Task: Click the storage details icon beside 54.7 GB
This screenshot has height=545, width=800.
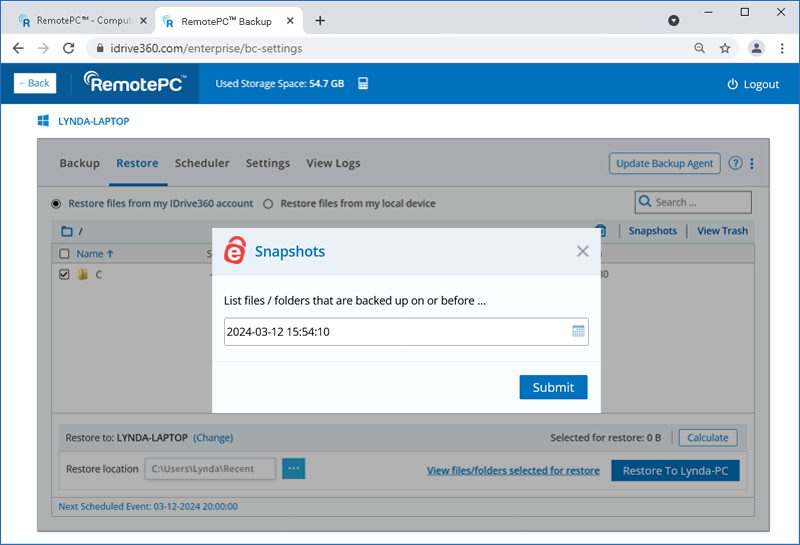Action: tap(363, 84)
